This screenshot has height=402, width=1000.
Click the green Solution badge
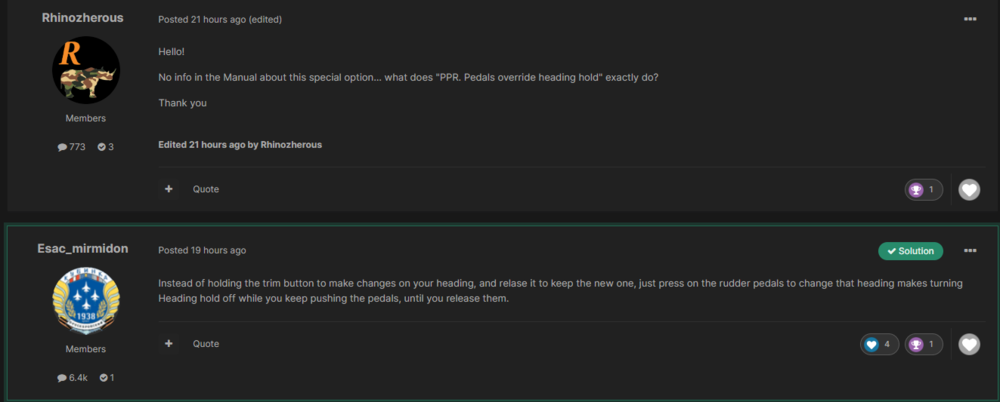click(910, 251)
